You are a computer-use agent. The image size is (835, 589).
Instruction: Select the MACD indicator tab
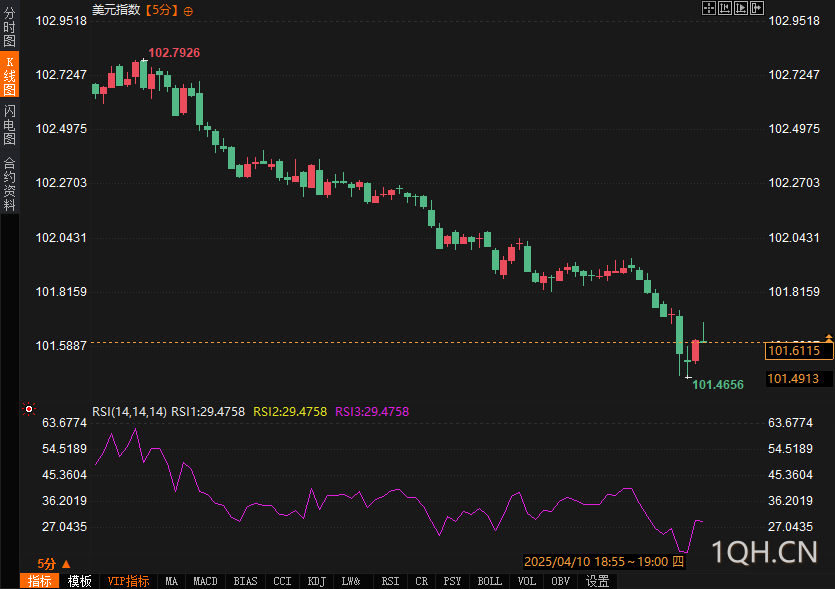tap(205, 581)
